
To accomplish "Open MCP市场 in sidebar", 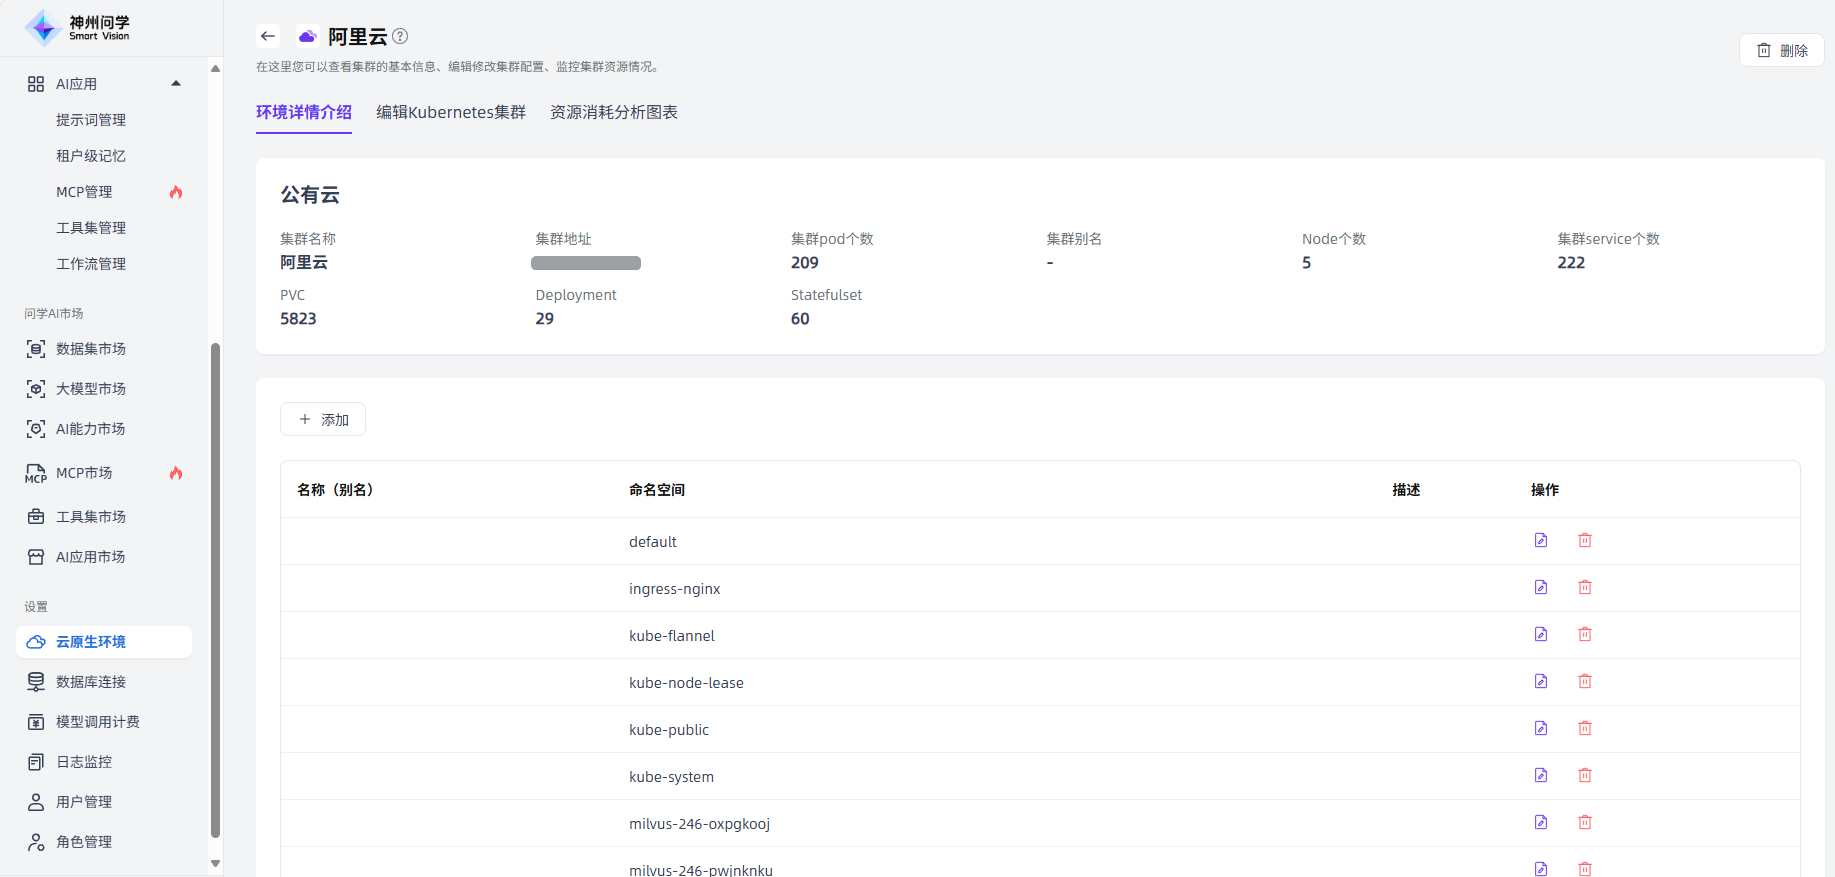I will point(84,473).
